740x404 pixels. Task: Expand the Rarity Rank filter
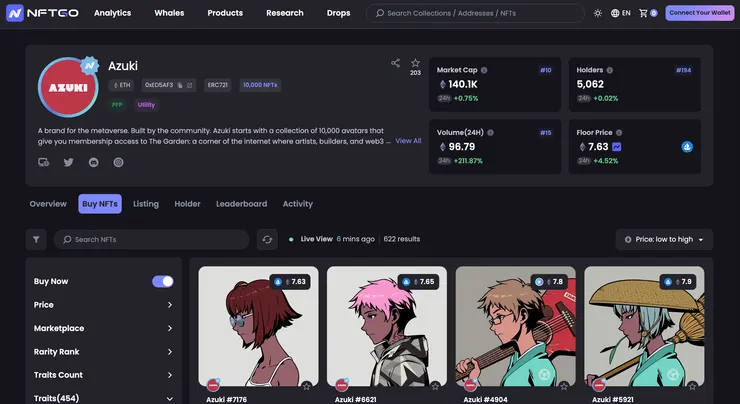(104, 352)
